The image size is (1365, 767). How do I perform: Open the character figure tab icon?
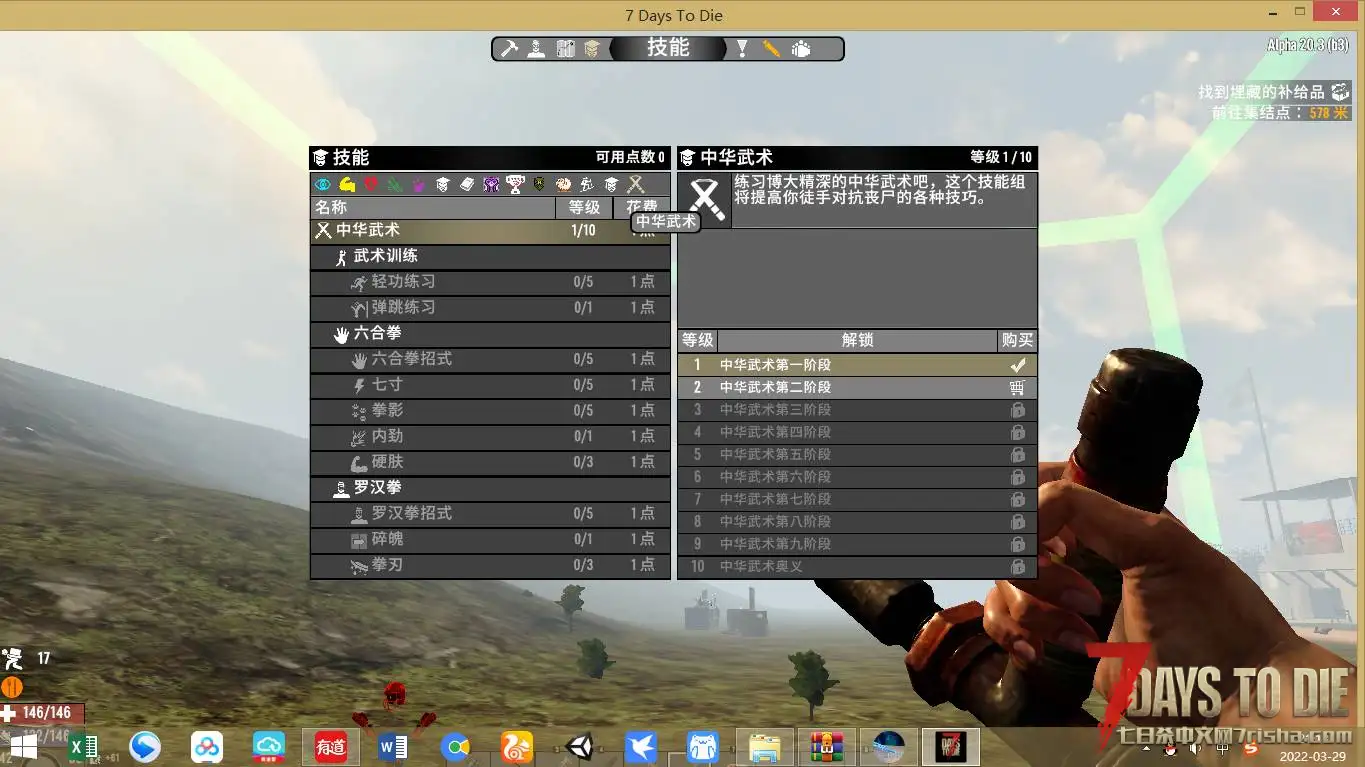537,48
